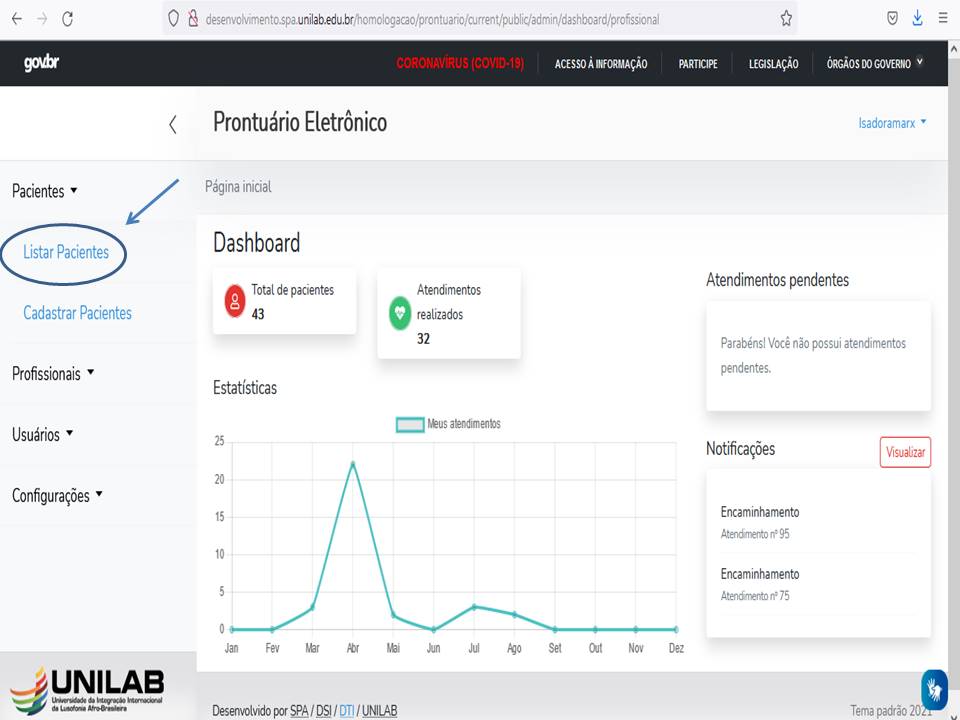Screen dimensions: 960x720
Task: Expand the Pacientes sidebar menu
Action: click(x=44, y=191)
